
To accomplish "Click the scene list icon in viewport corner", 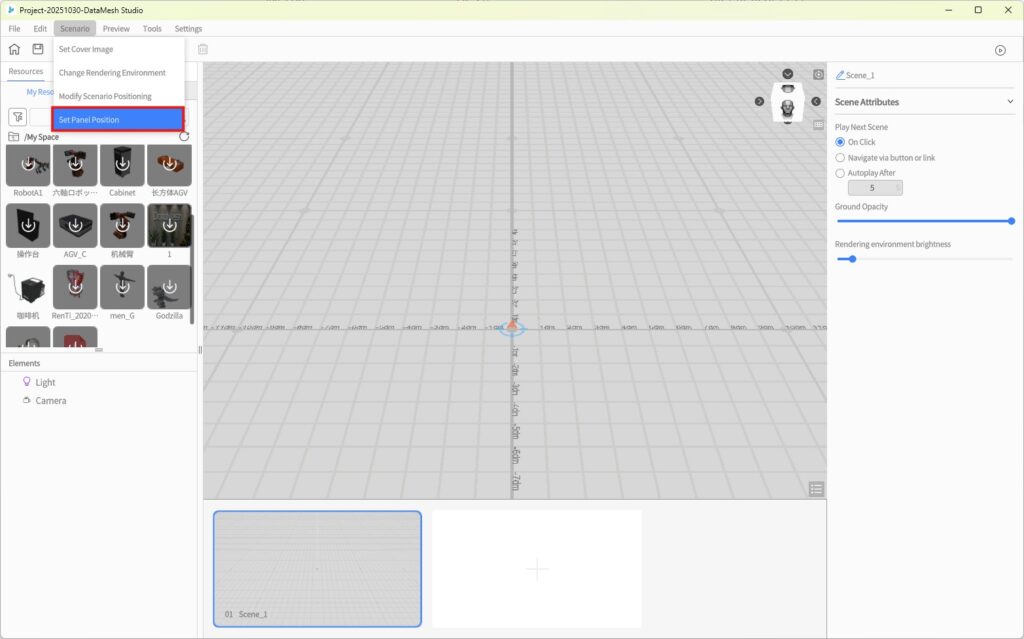I will tap(816, 488).
